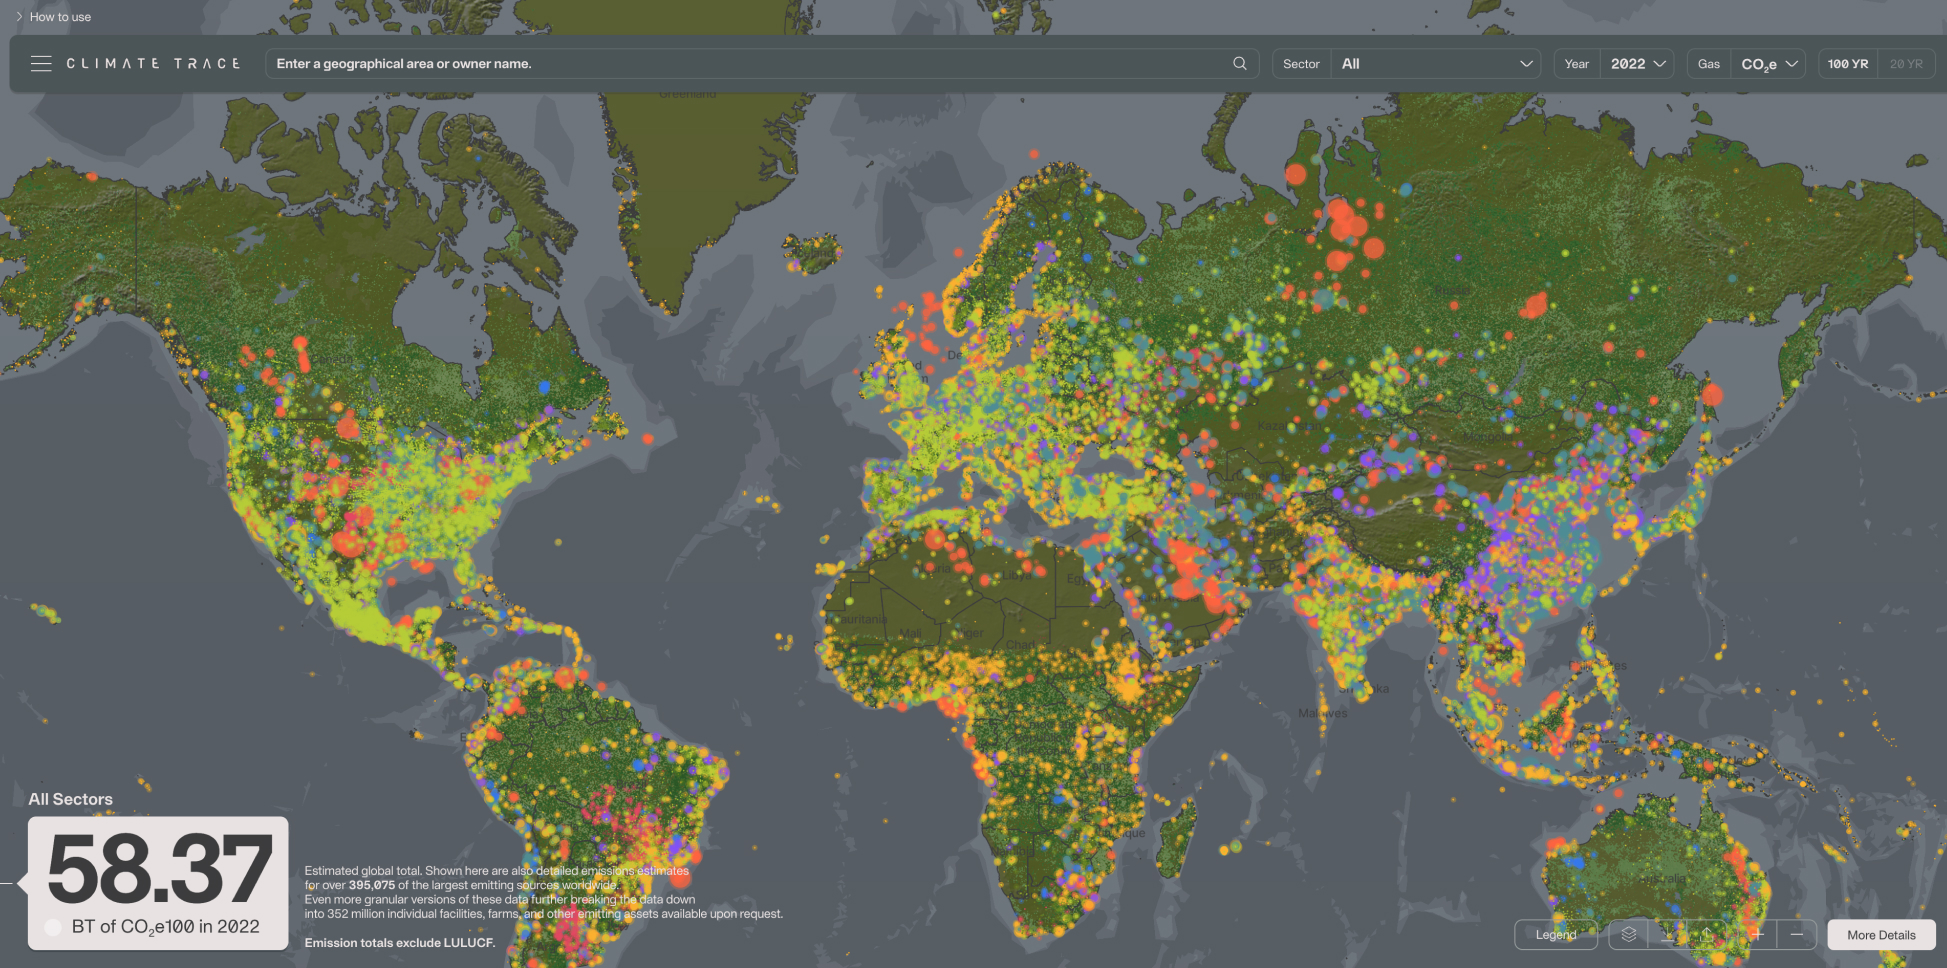Click the download data icon
Viewport: 1947px width, 968px height.
click(1668, 935)
